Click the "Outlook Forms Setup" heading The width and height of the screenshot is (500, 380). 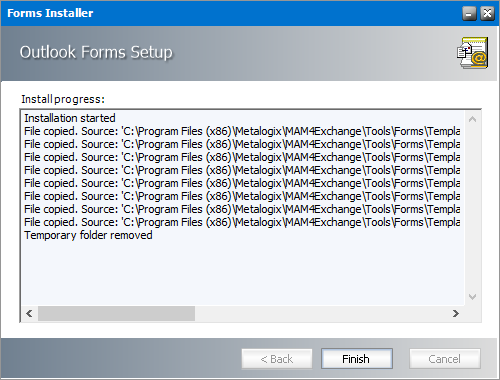(96, 52)
